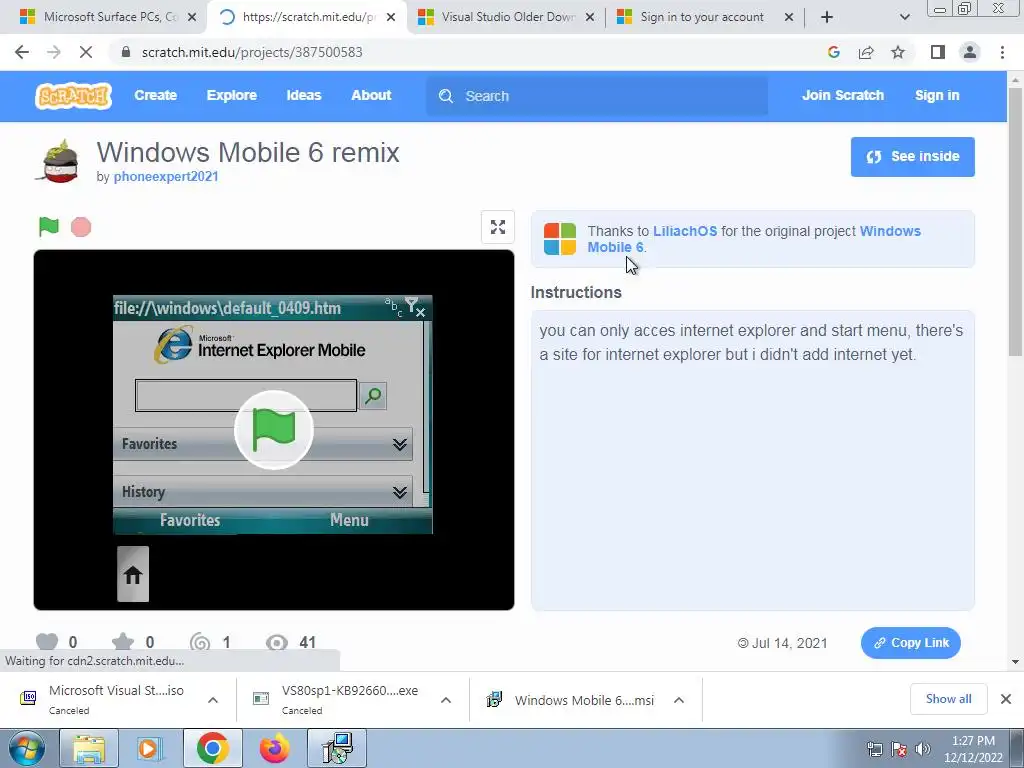Image resolution: width=1024 pixels, height=768 pixels.
Task: Close the downloads bar
Action: (x=1006, y=699)
